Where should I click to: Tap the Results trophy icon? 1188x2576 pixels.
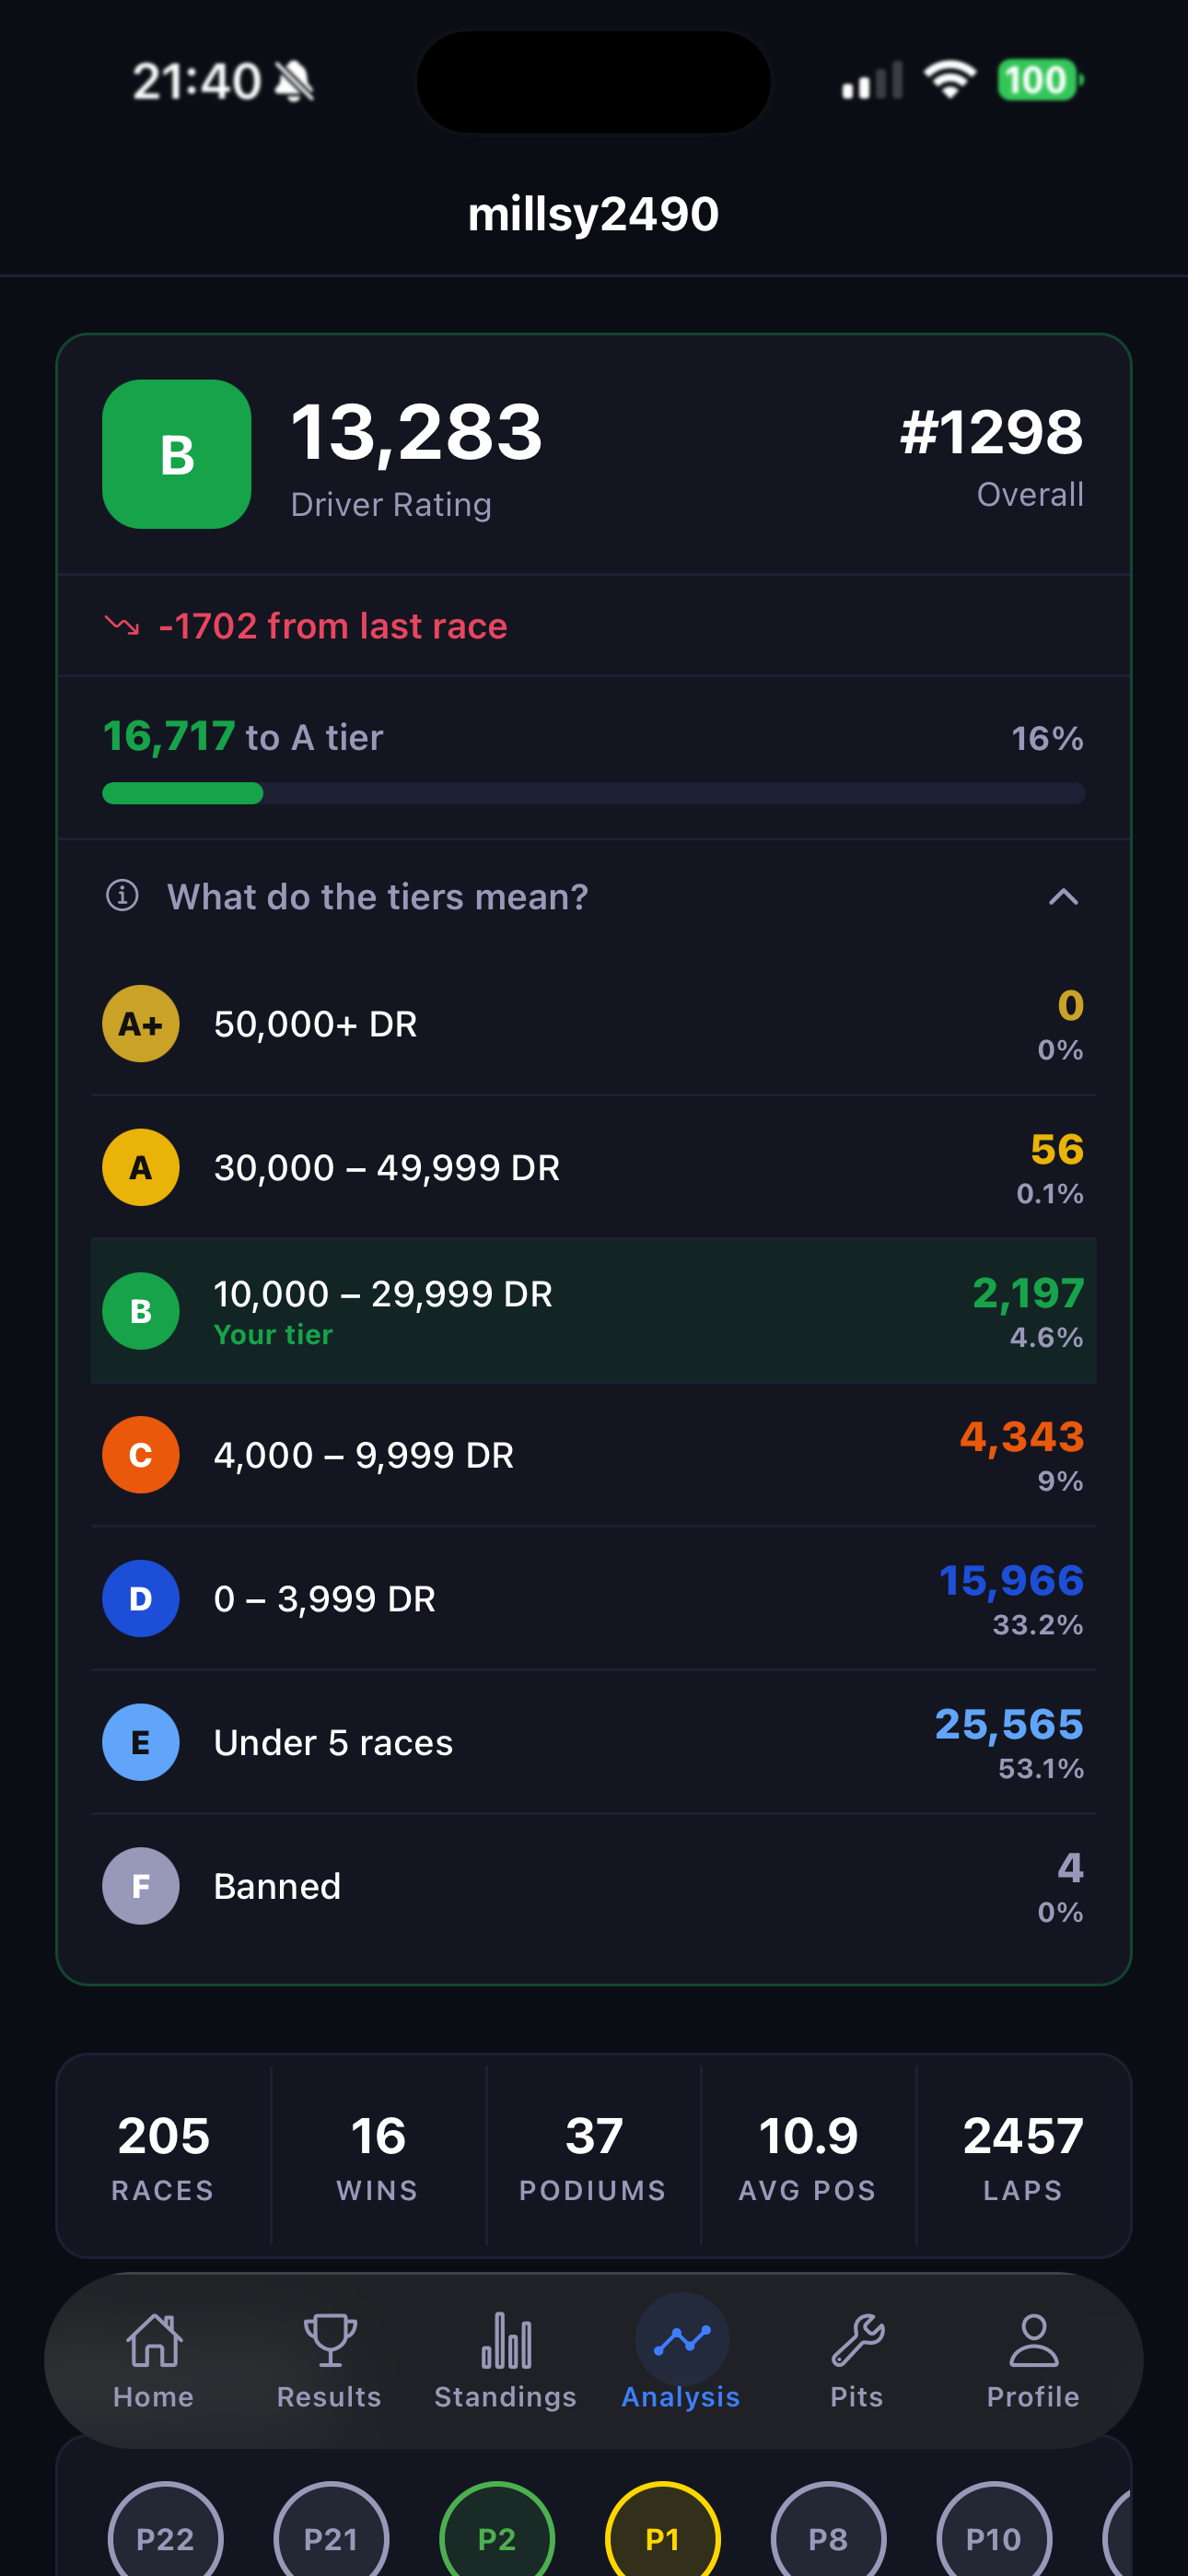pos(330,2340)
